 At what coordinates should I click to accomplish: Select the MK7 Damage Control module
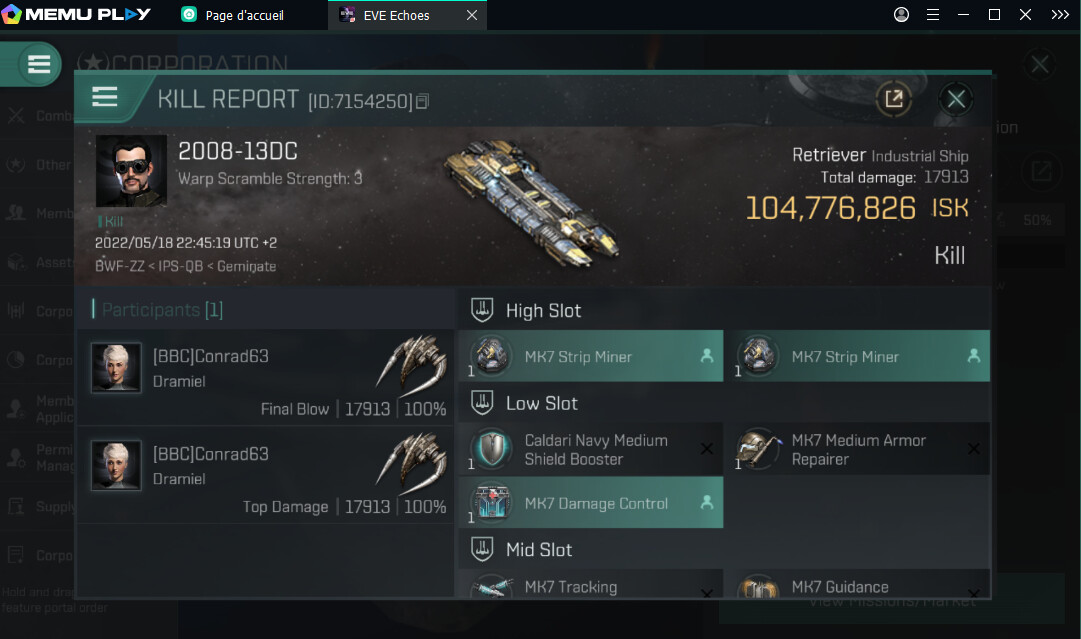(x=590, y=504)
